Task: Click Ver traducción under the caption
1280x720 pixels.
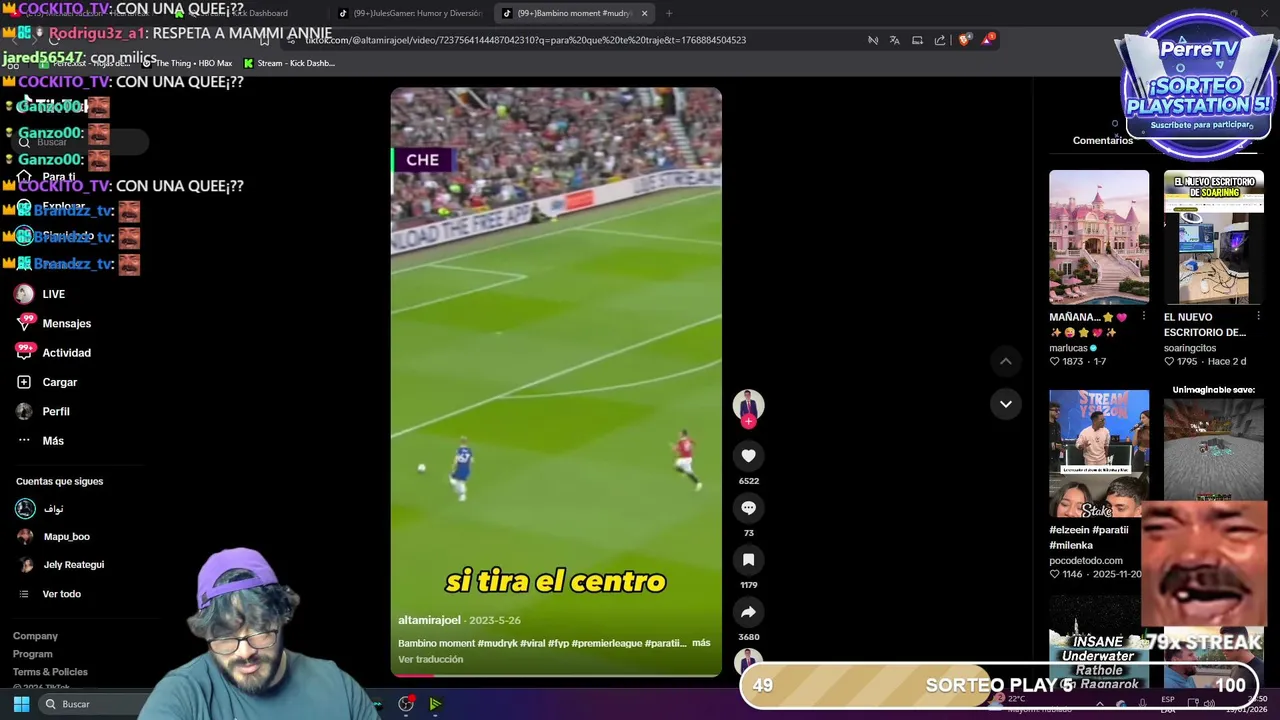Action: click(431, 659)
